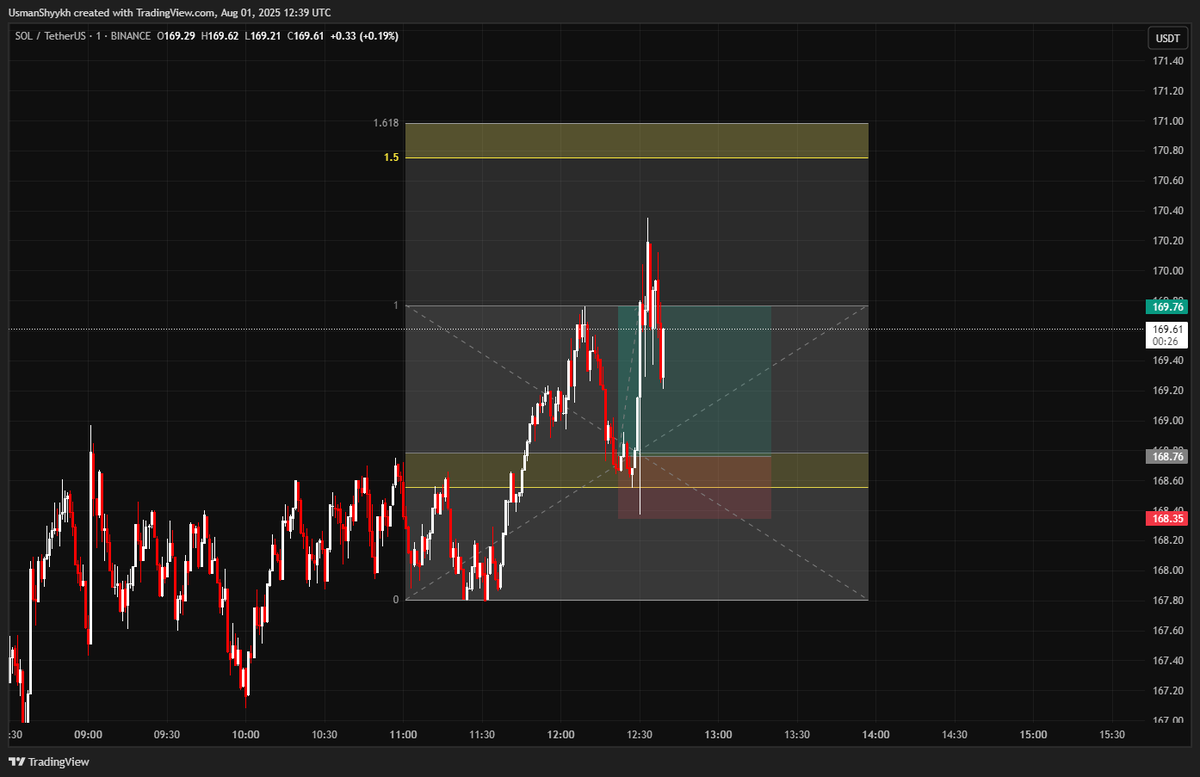Click the 11:00 time axis label

pyautogui.click(x=403, y=734)
